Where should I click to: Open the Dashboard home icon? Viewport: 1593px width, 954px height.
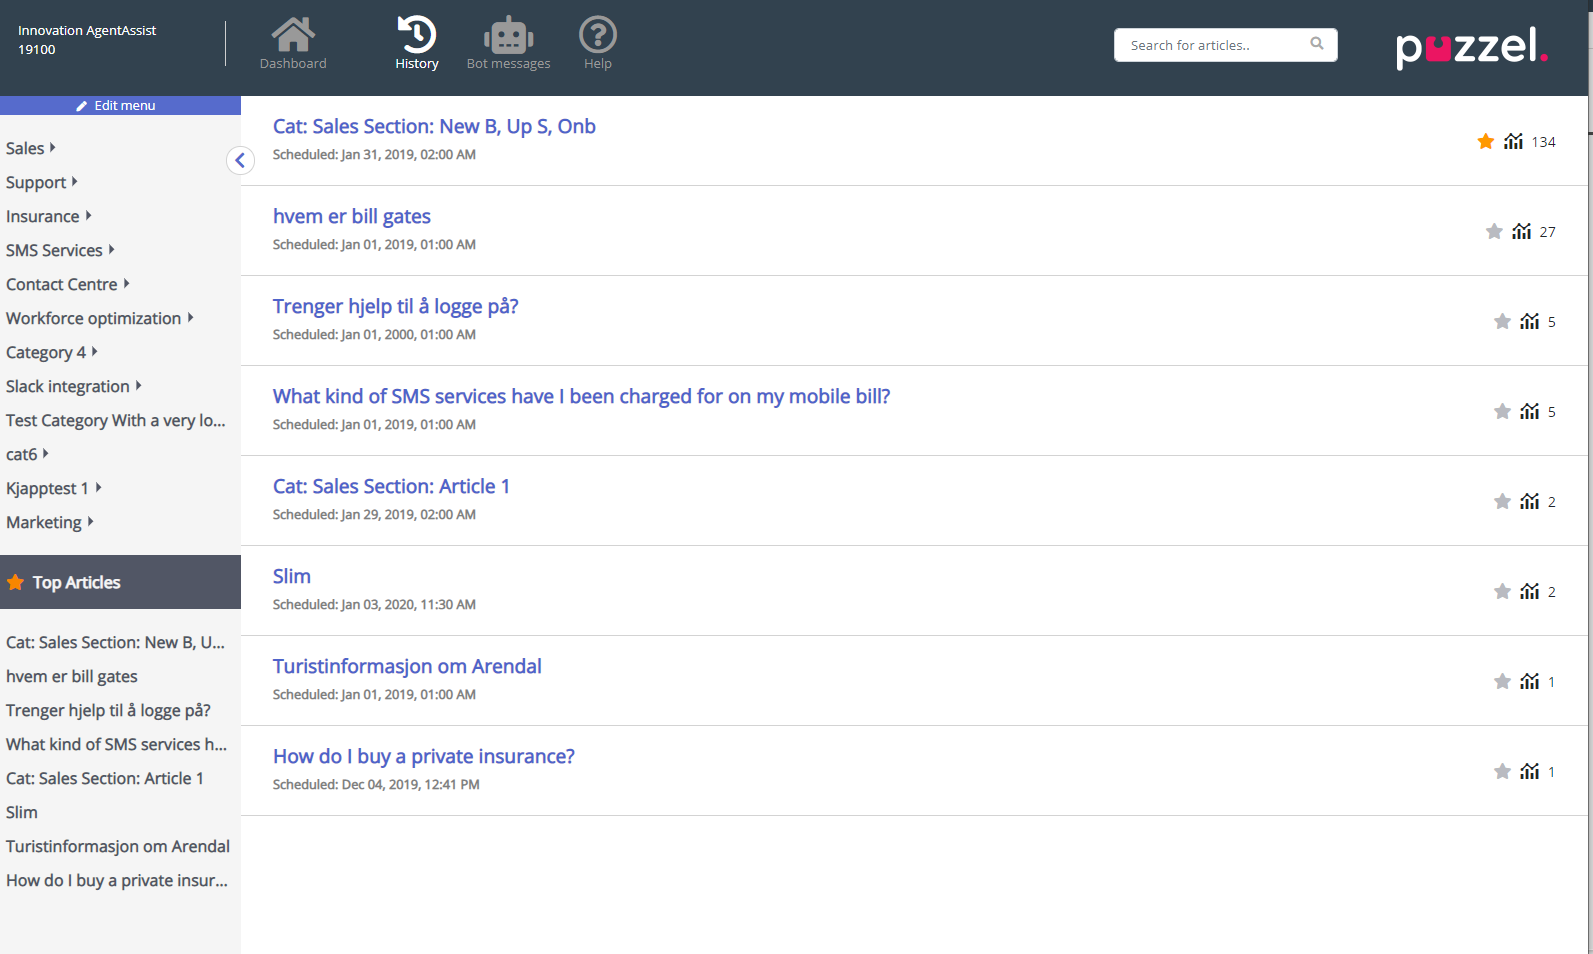[x=293, y=36]
